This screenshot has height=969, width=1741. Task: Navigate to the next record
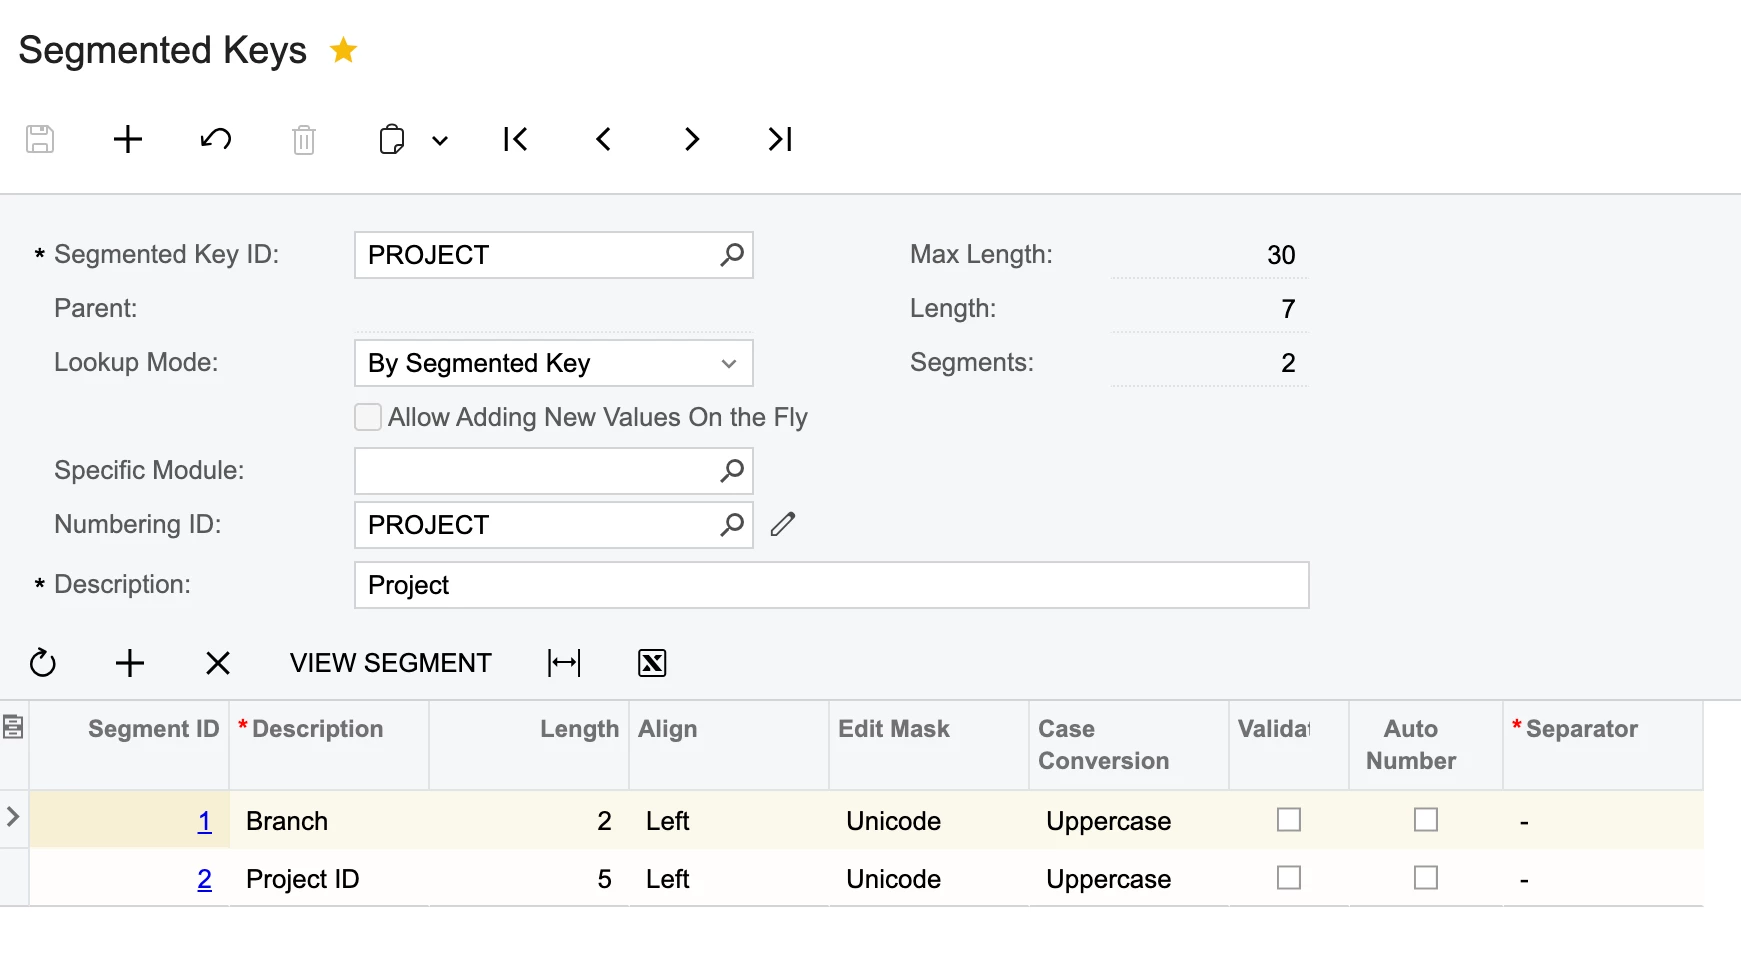[692, 139]
